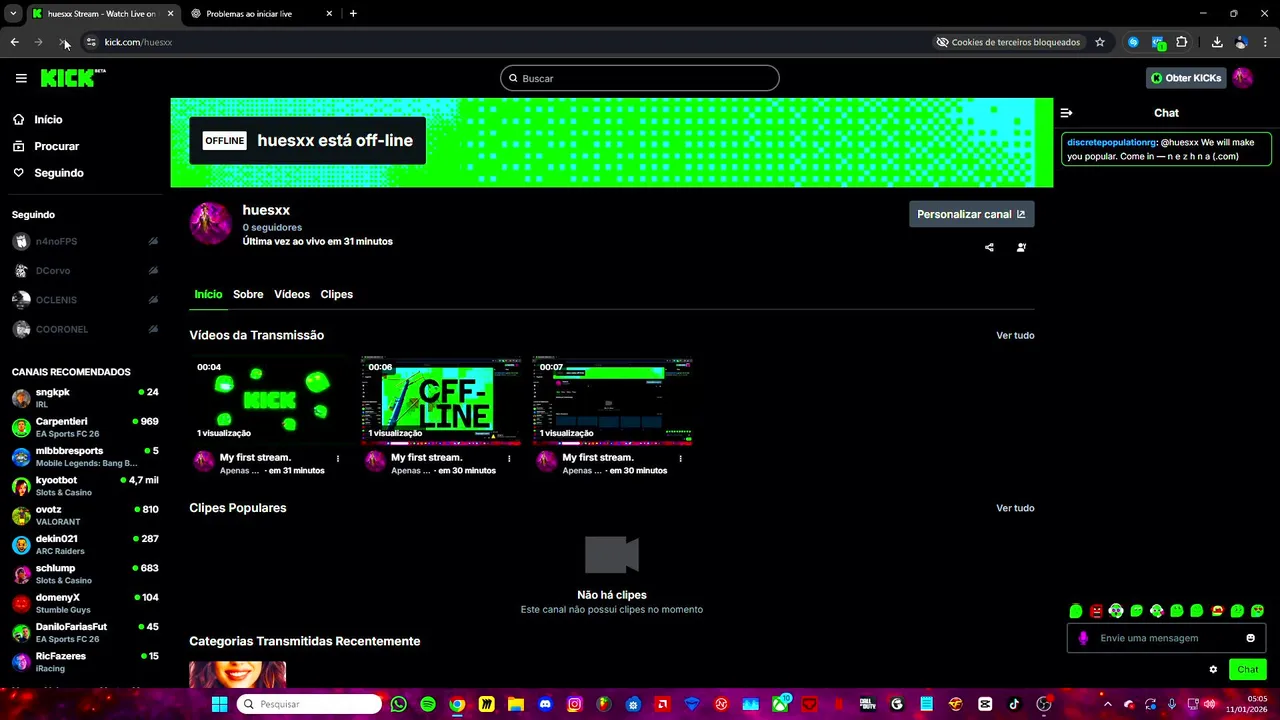Viewport: 1280px width, 720px height.
Task: Open the Shazam extension icon
Action: click(1133, 42)
